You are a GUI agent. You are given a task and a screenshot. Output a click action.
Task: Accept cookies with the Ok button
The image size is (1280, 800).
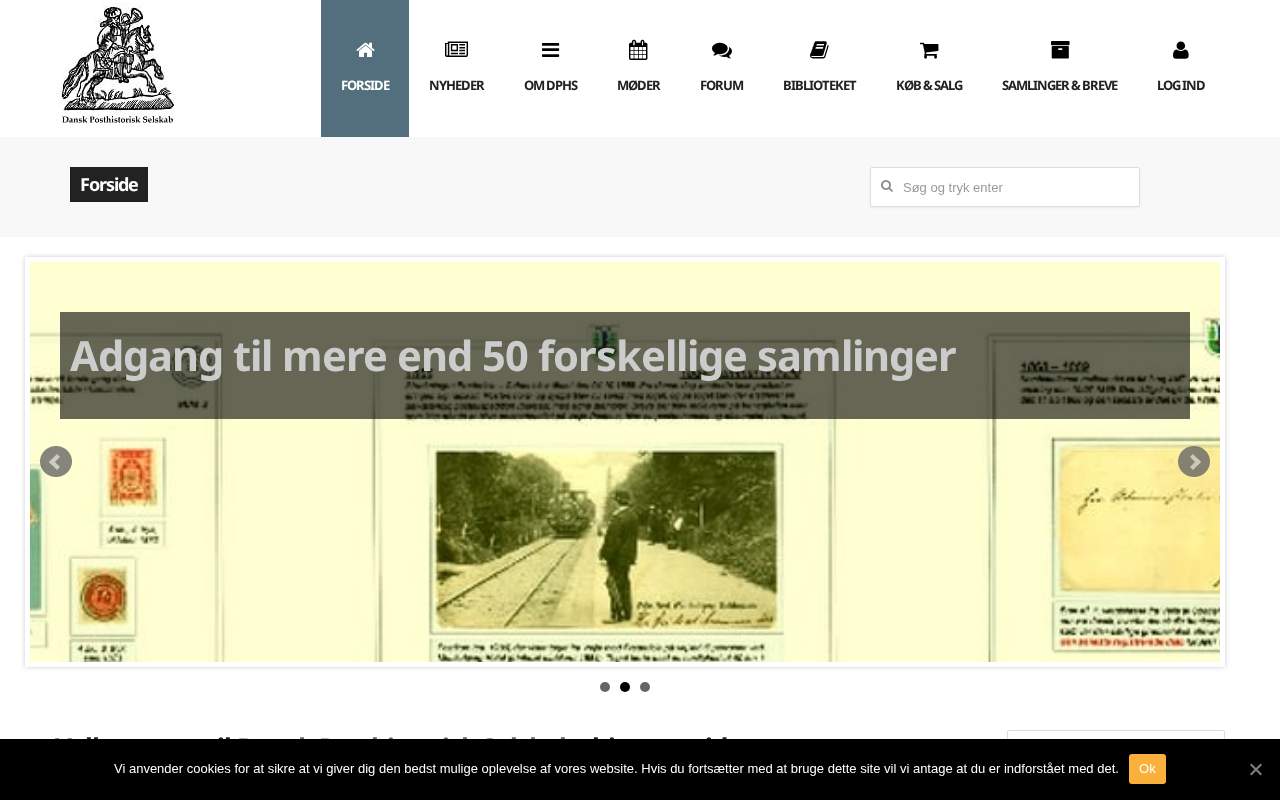click(1147, 769)
